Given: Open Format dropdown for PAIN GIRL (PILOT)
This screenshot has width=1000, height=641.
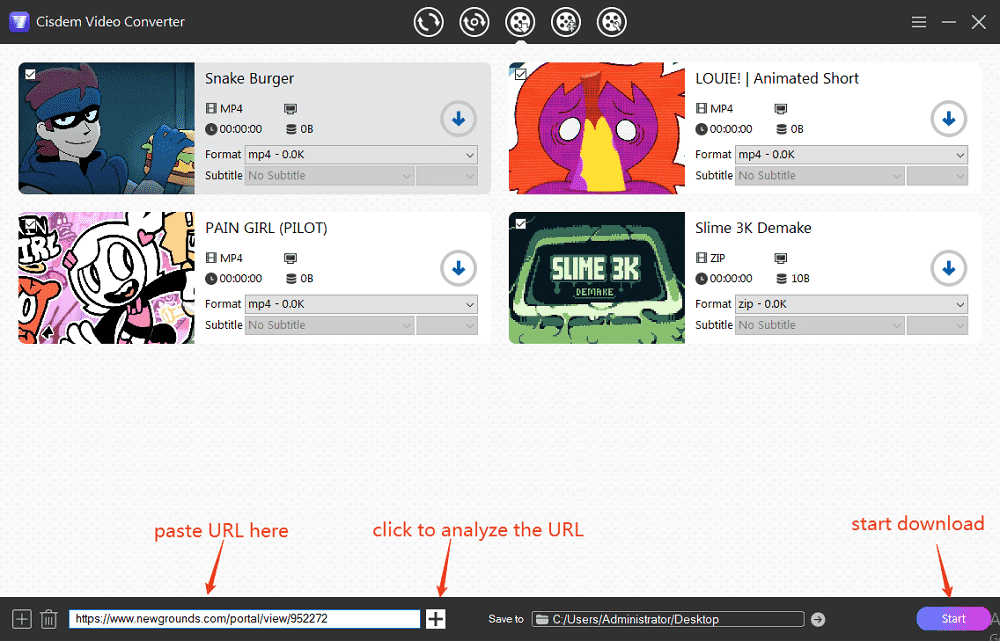Looking at the screenshot, I should coord(361,304).
